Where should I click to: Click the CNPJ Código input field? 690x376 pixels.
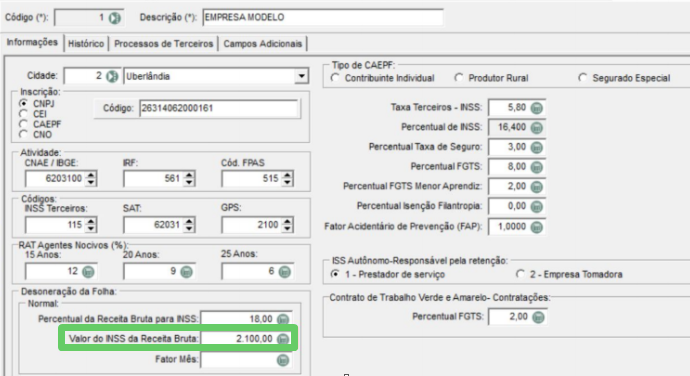(x=219, y=108)
